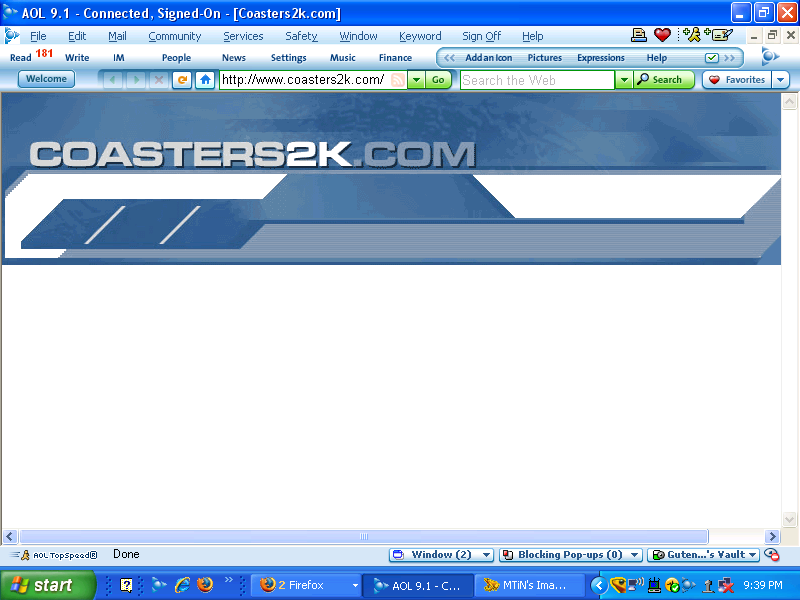Open the dropdown arrow beside Search the Web

[624, 80]
